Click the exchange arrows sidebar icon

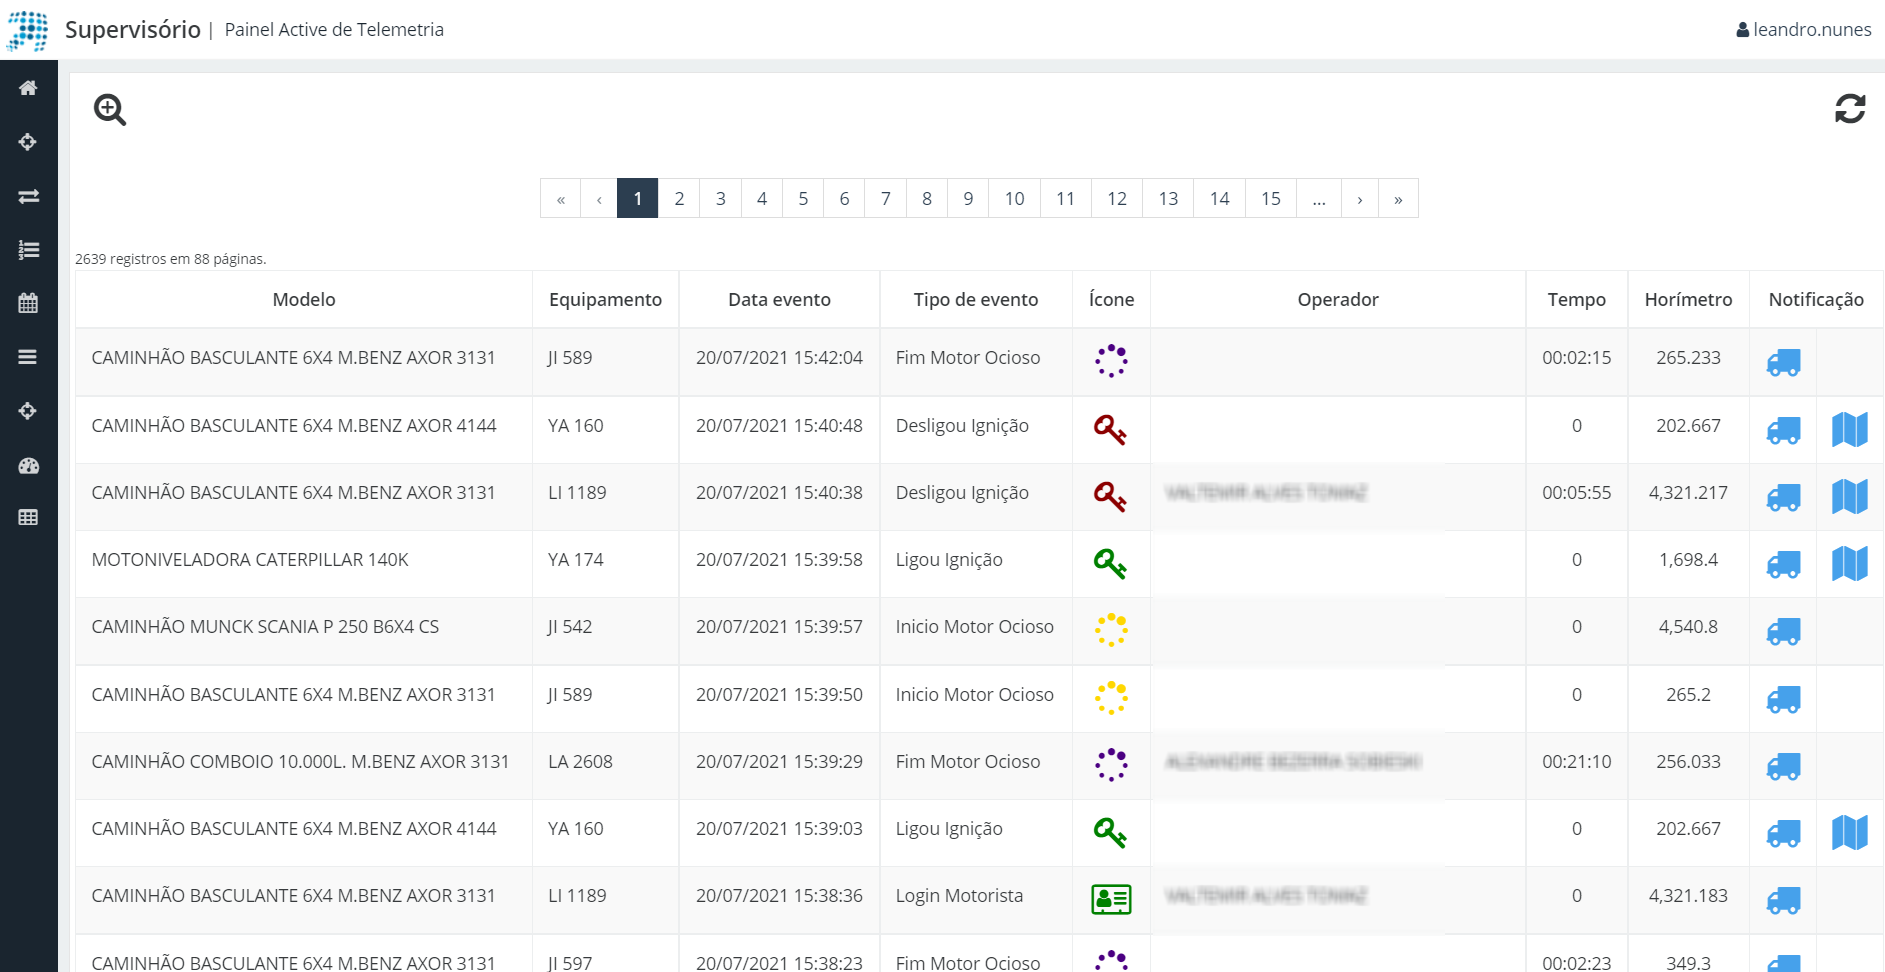28,196
